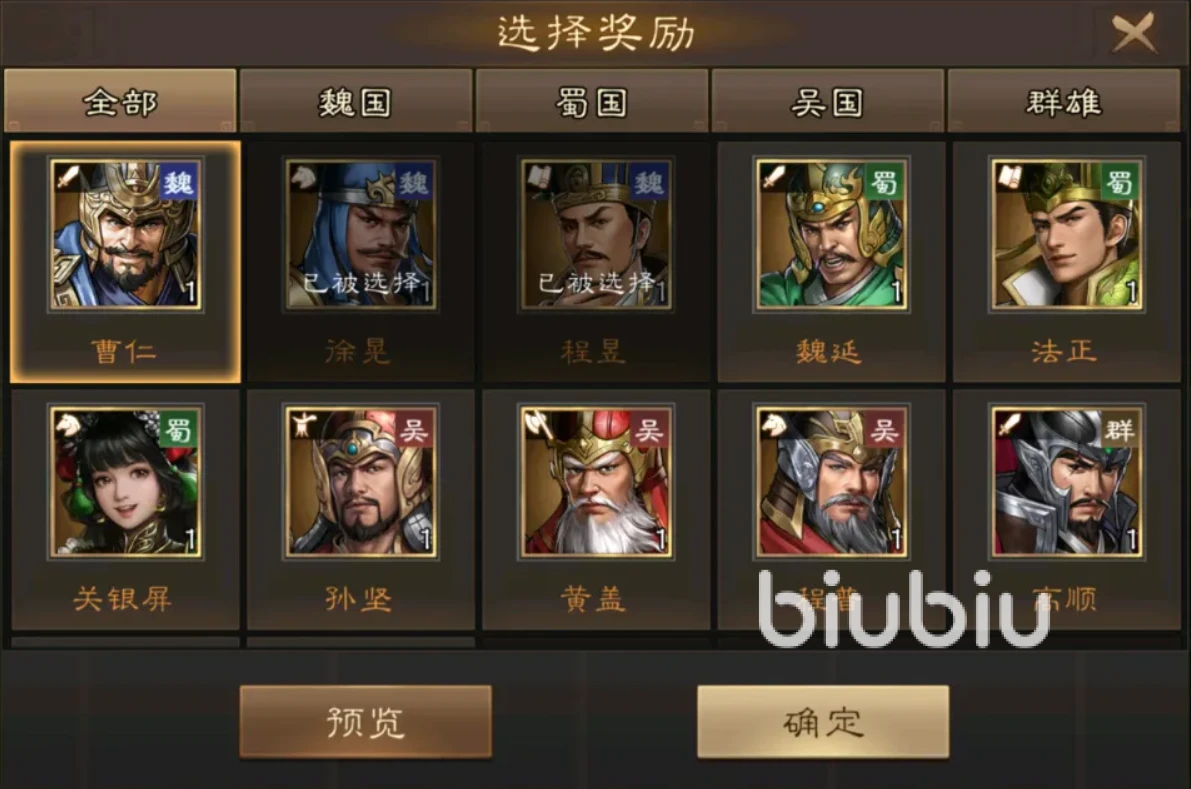Screen dimensions: 1191x789
Task: Select the 程普 hero portrait
Action: coord(831,481)
